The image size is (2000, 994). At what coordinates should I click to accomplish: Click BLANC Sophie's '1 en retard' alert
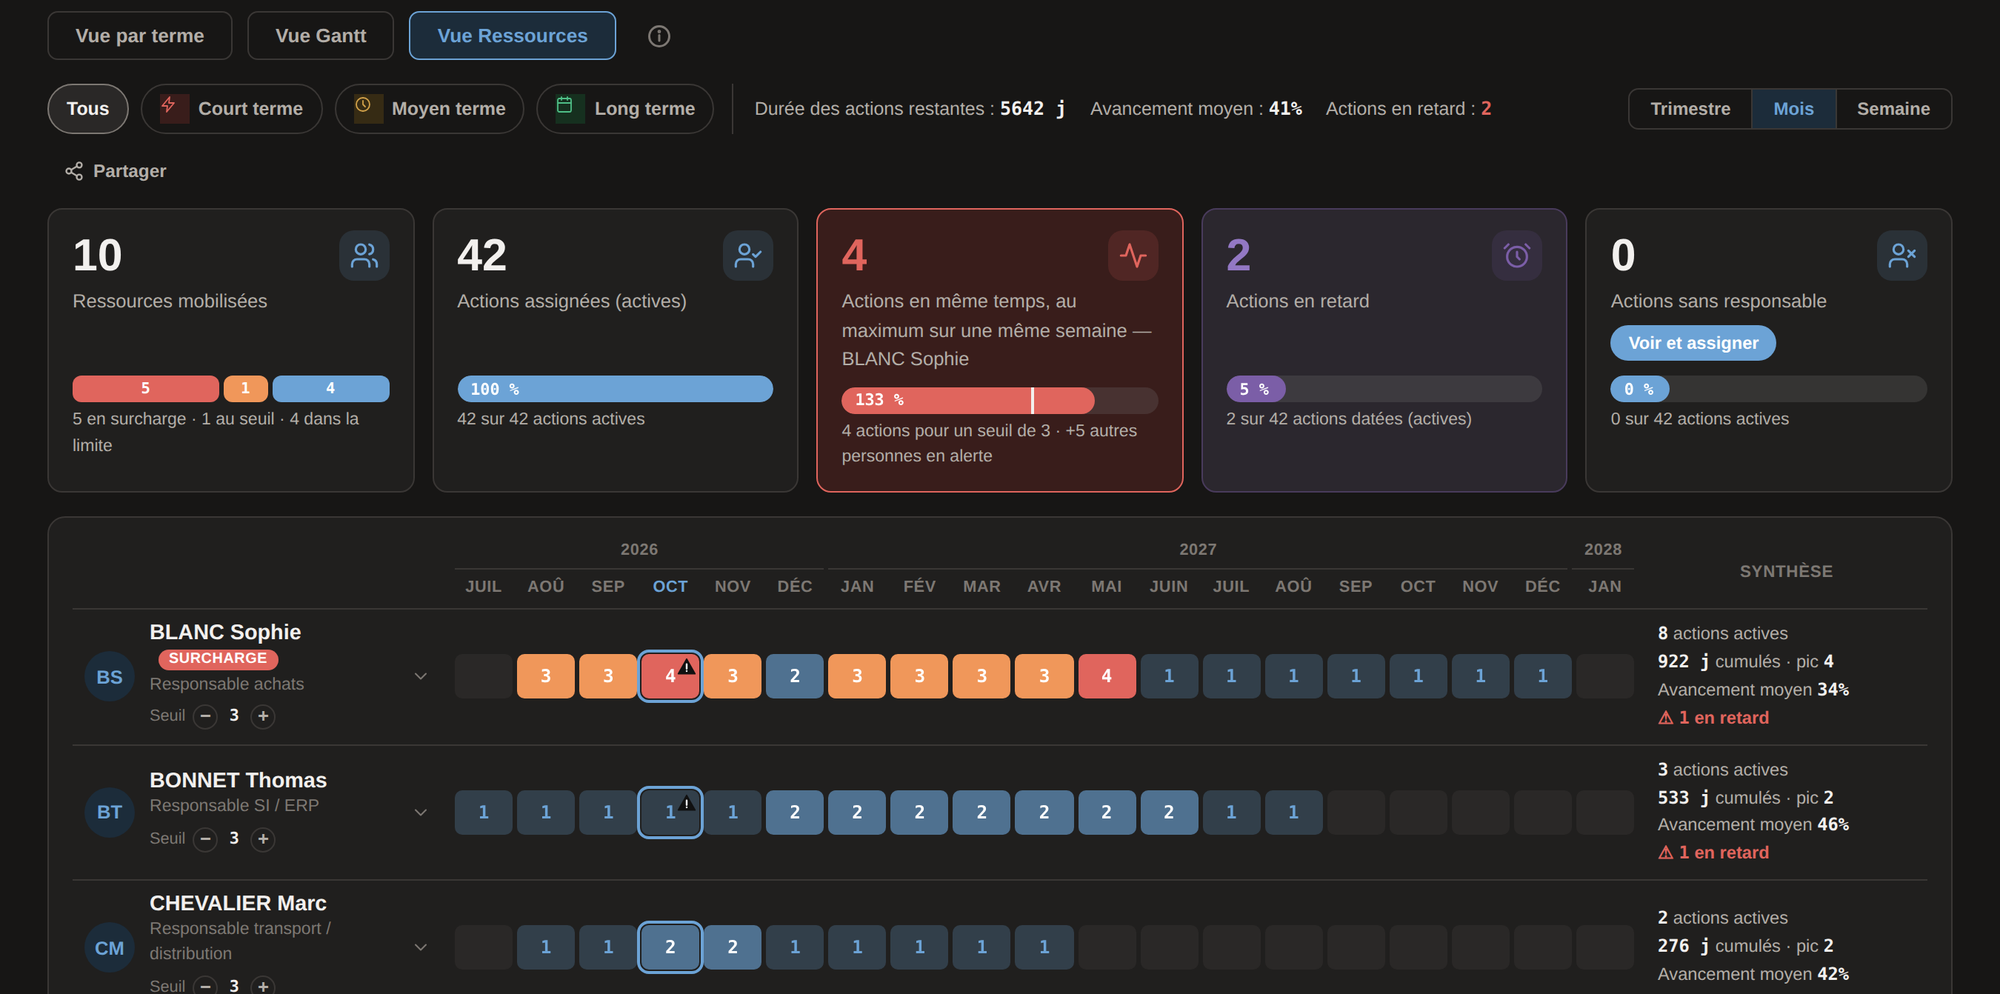tap(1714, 718)
